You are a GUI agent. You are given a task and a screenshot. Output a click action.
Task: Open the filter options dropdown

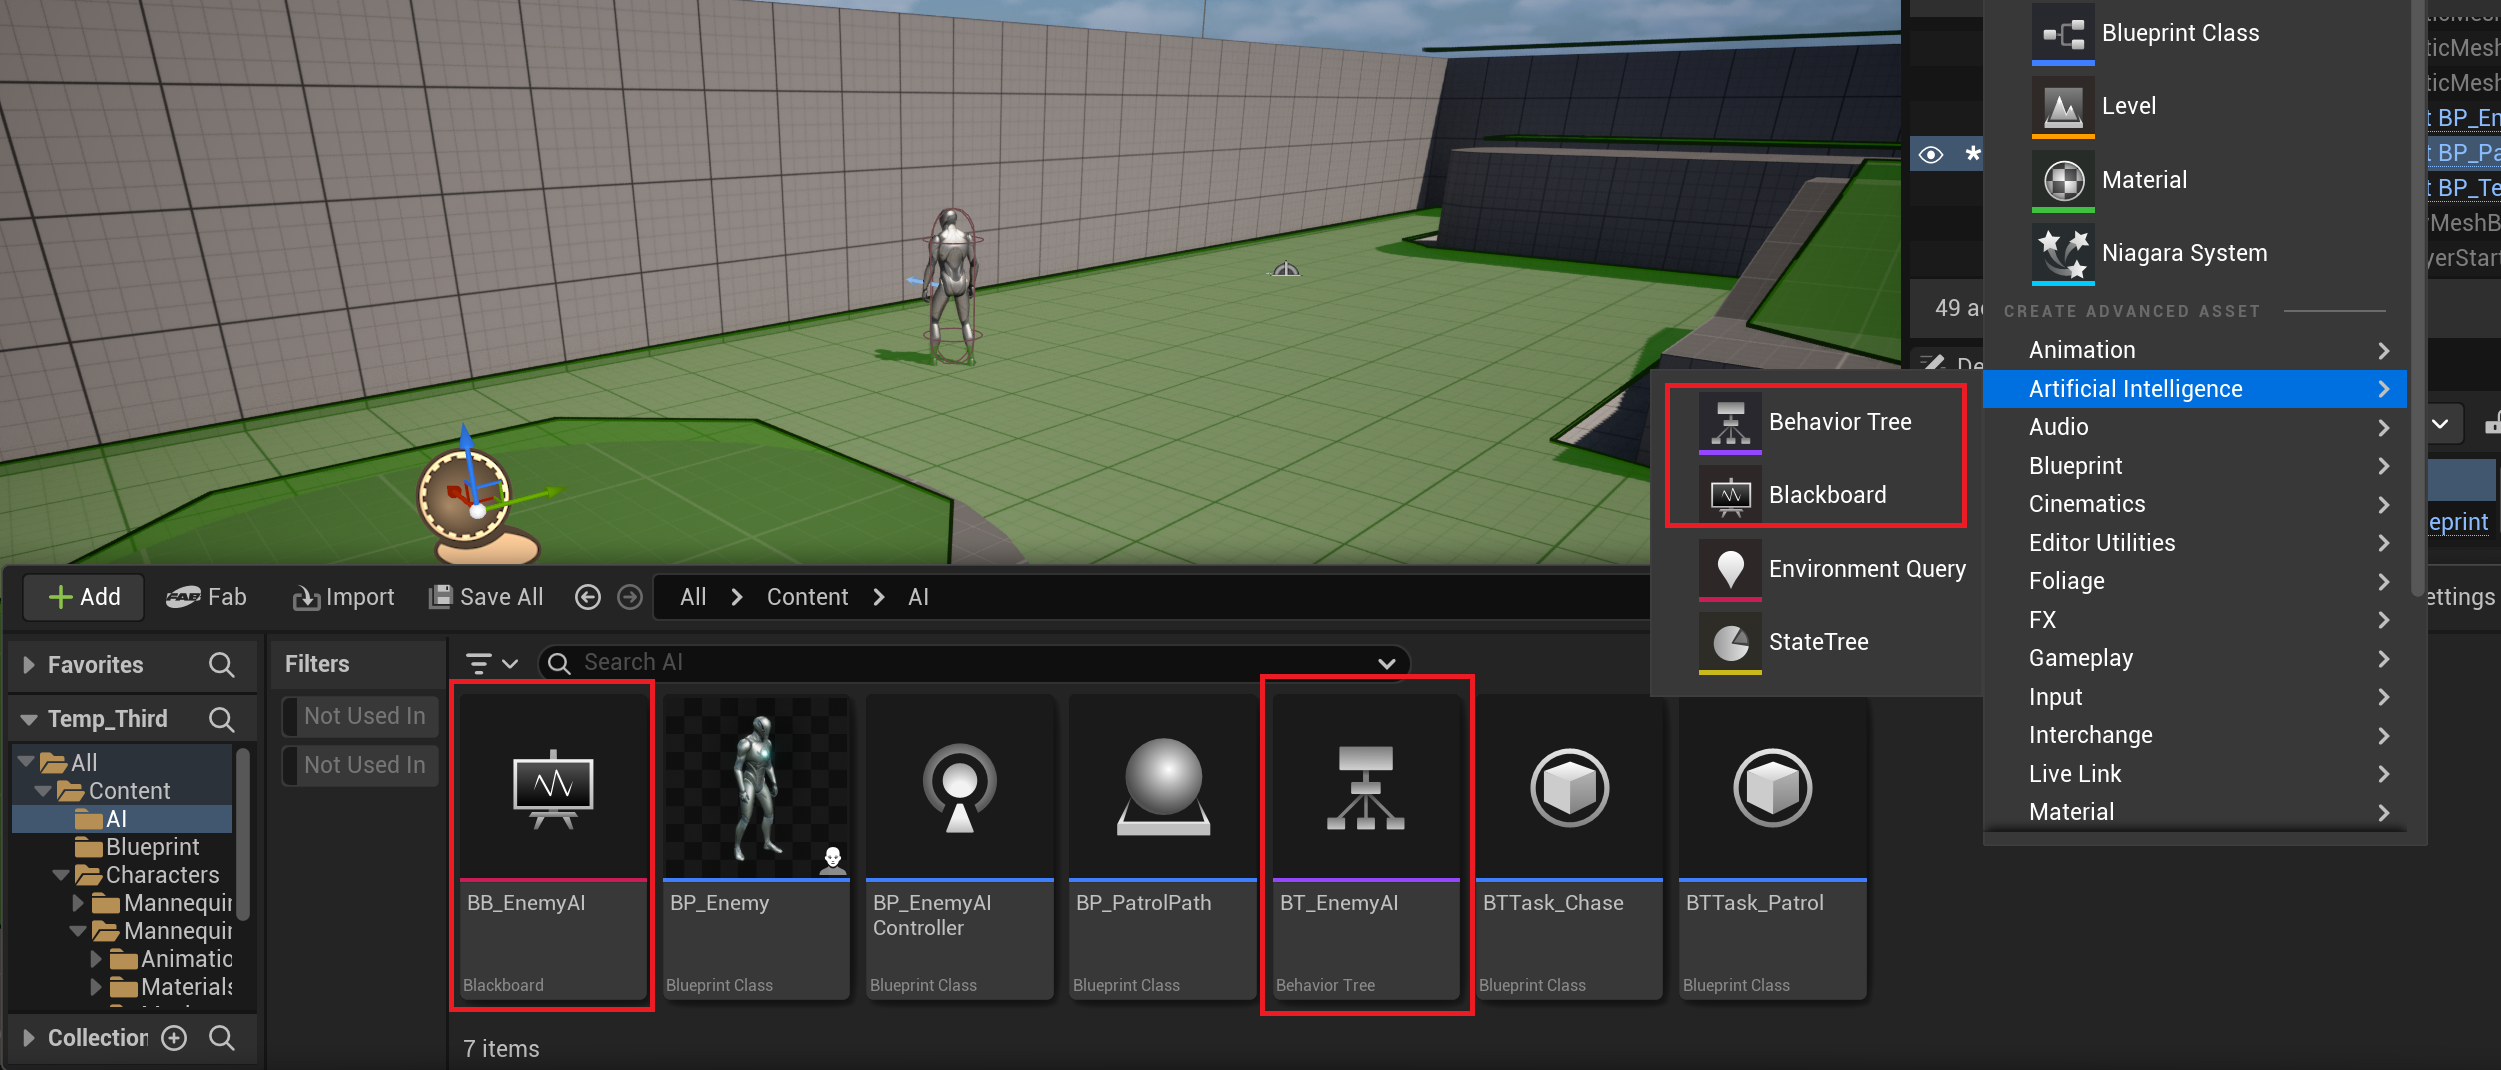coord(492,663)
